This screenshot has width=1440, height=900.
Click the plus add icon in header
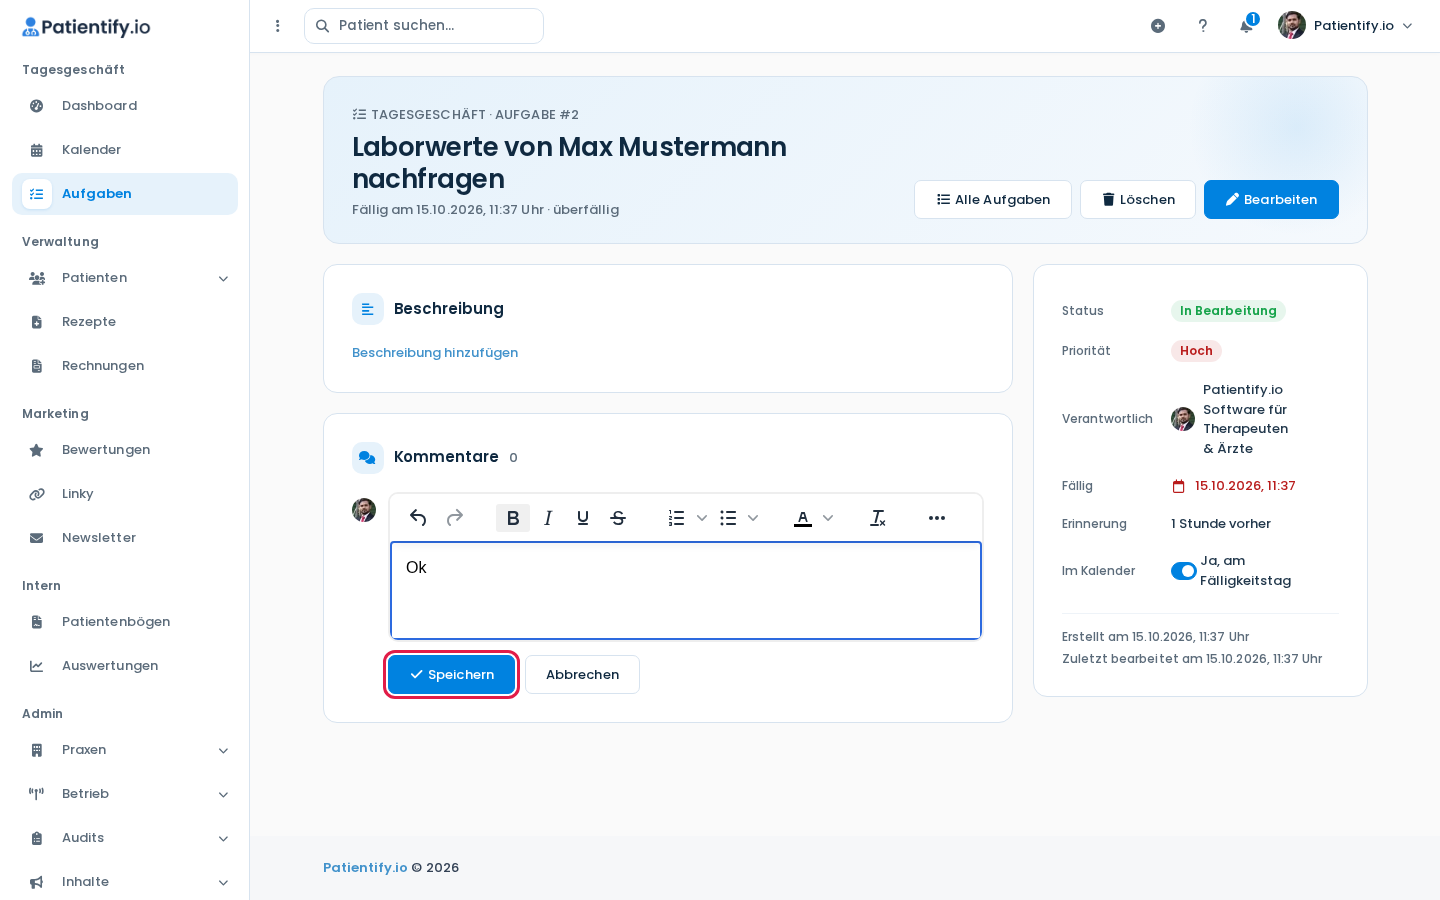1158,26
